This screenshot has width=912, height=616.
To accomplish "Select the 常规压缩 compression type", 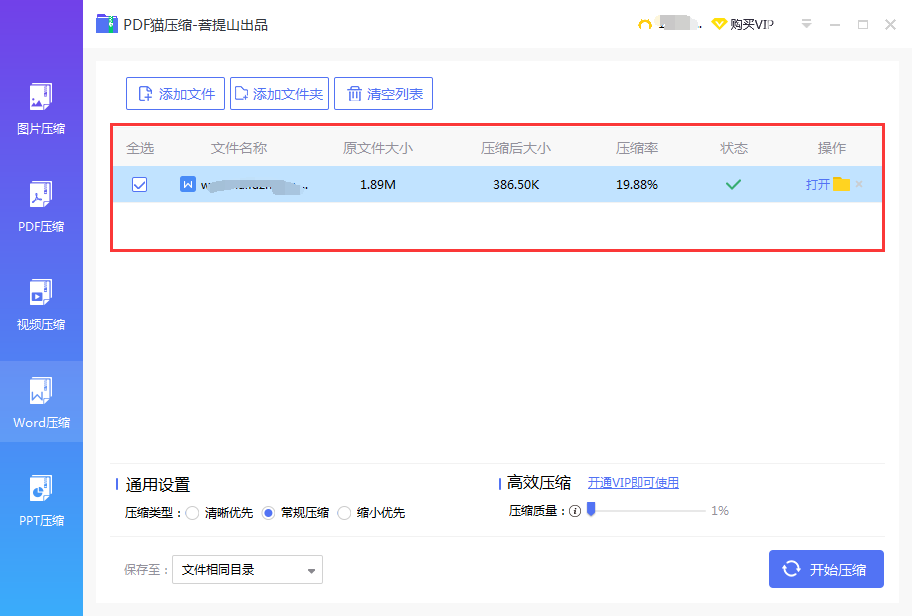I will tap(268, 513).
